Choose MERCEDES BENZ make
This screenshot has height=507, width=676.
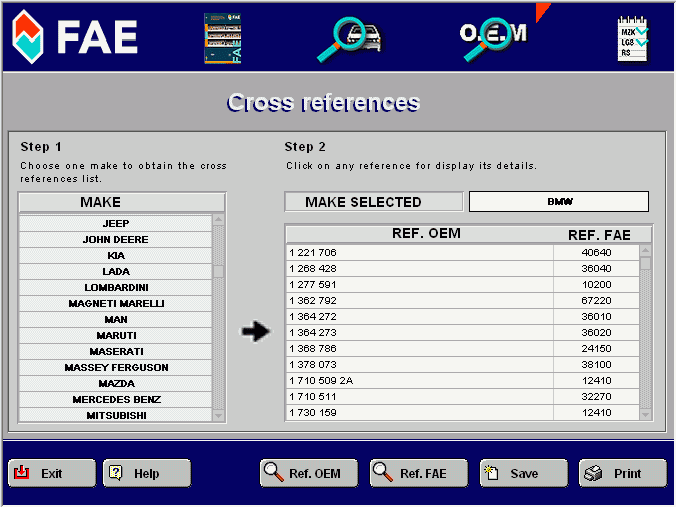coord(116,399)
